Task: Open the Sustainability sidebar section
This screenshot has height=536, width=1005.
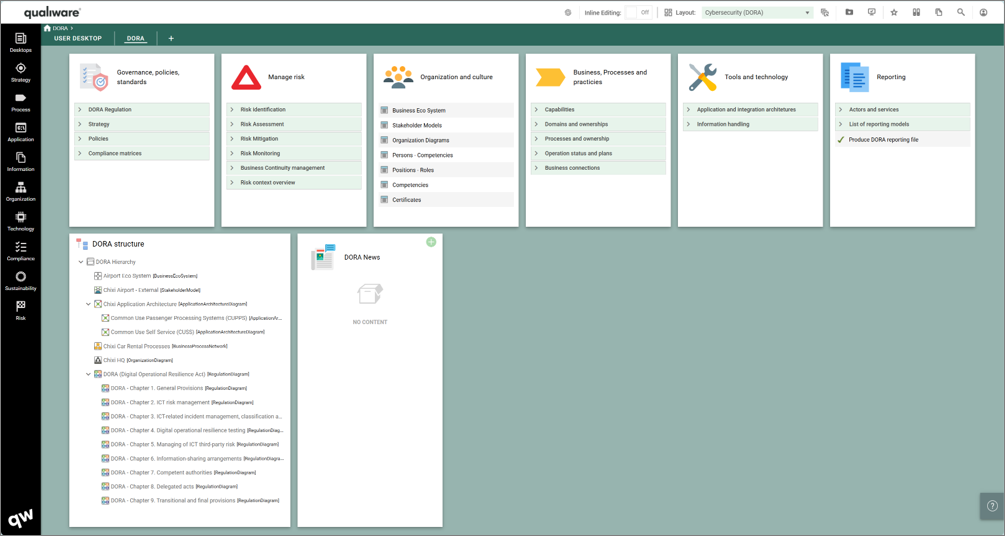Action: (x=21, y=281)
